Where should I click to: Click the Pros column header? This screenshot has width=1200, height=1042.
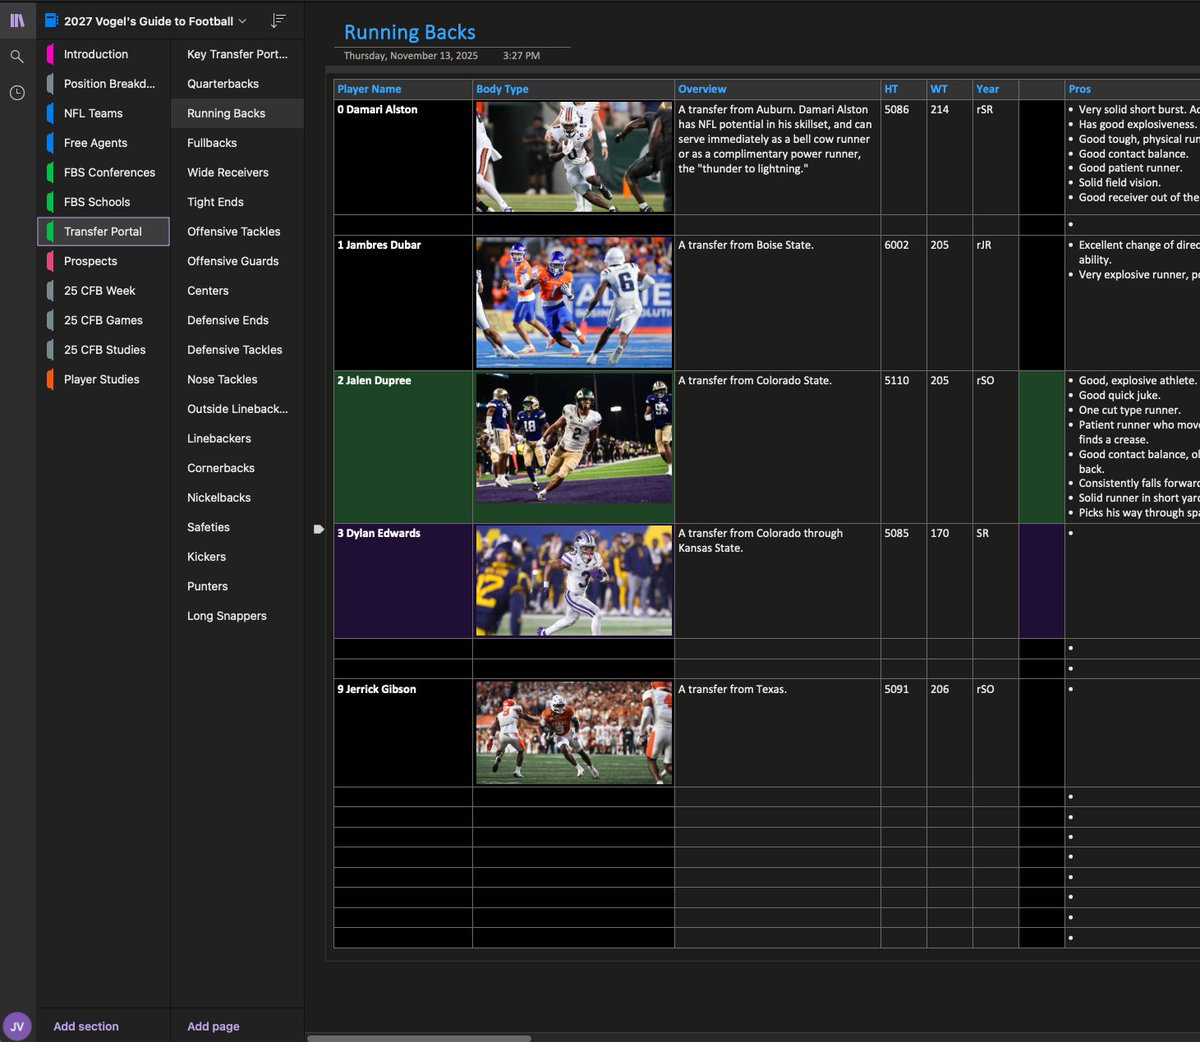coord(1133,89)
